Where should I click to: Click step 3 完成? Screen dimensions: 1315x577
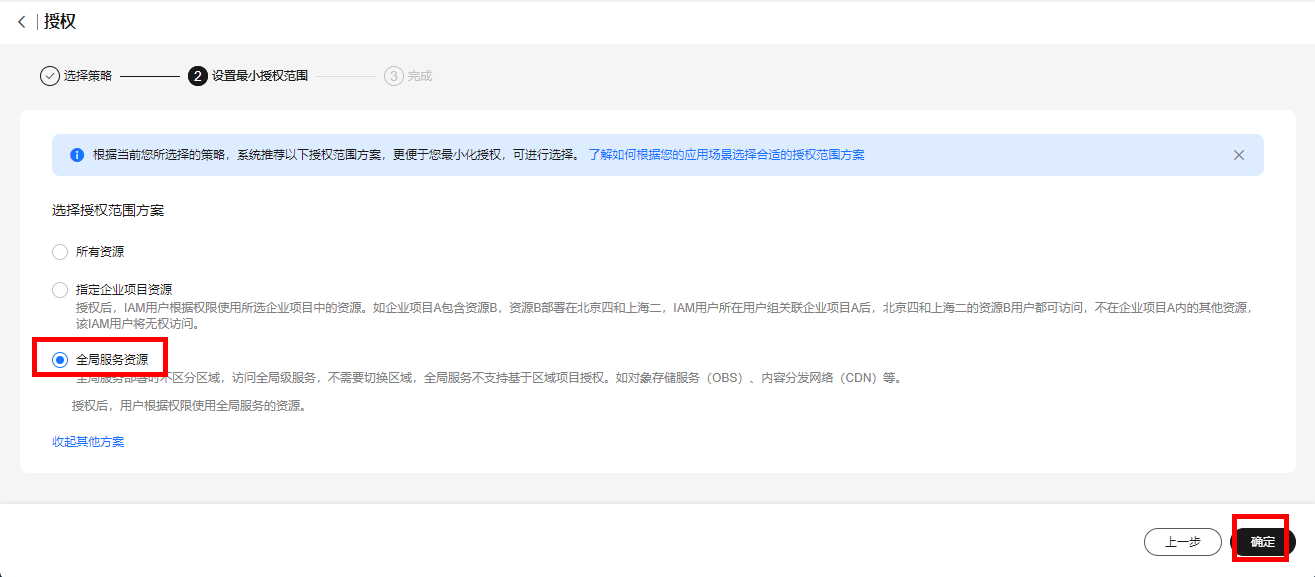click(x=408, y=76)
